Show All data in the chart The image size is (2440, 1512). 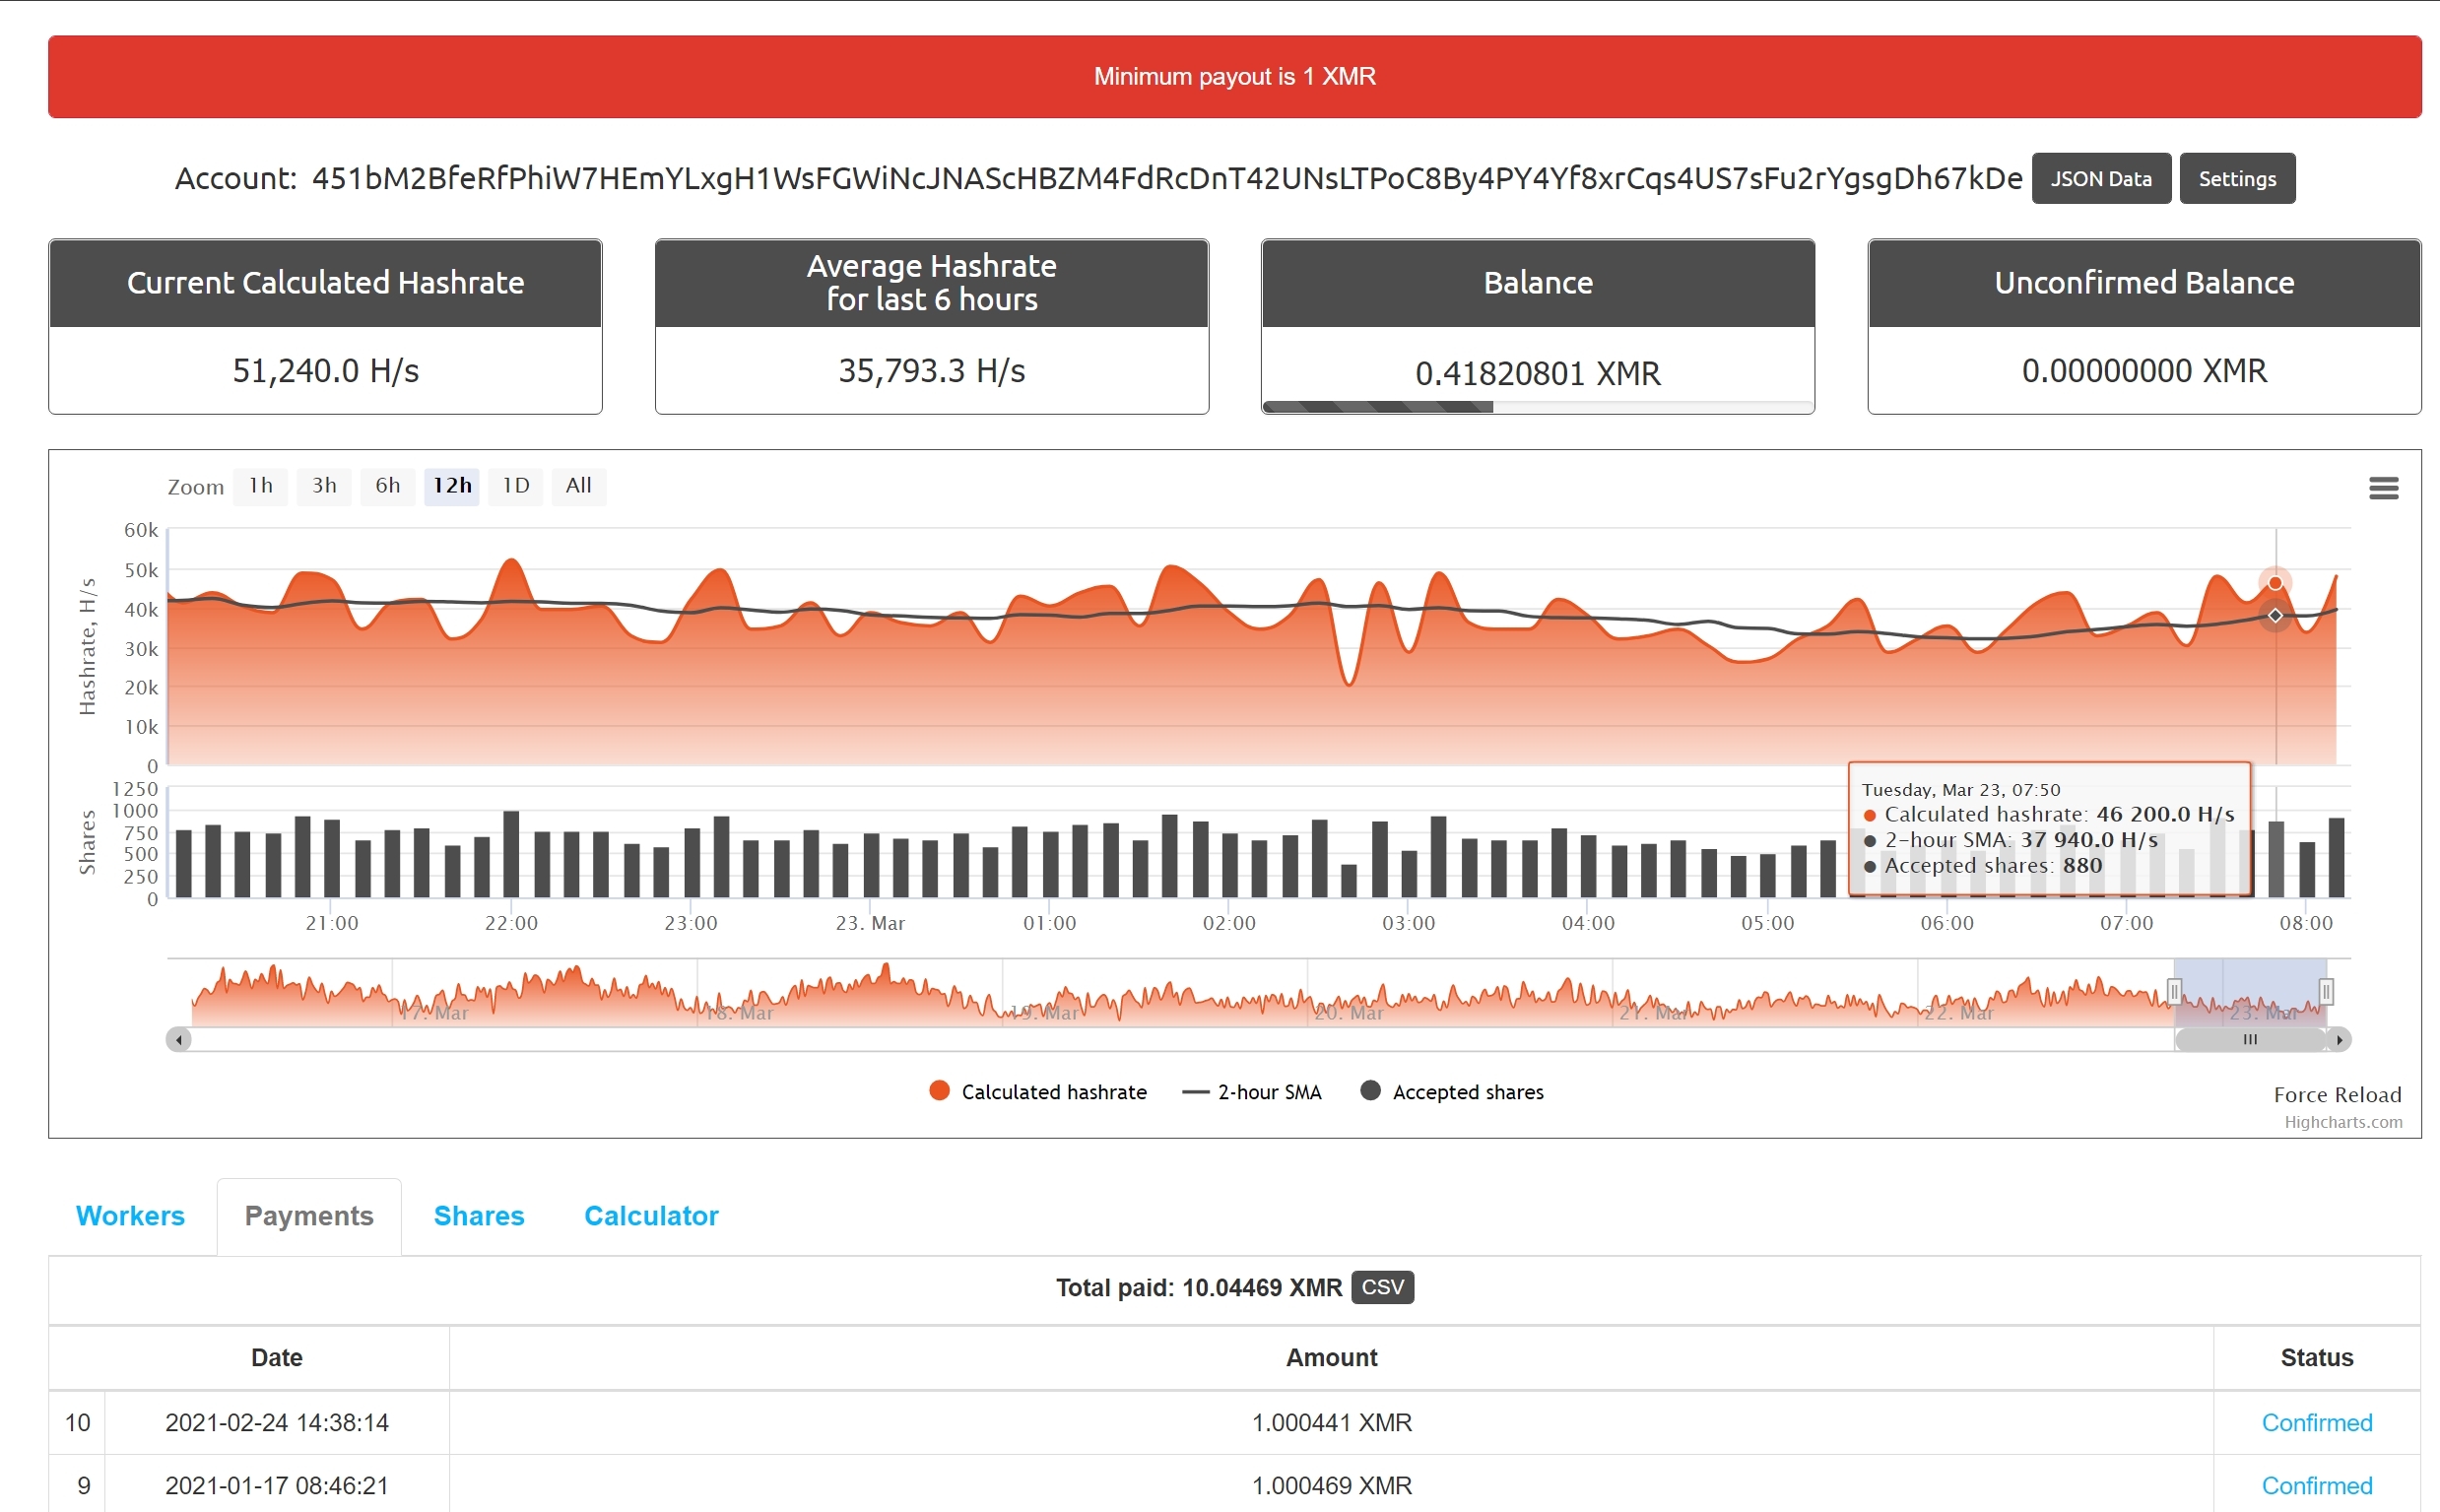[579, 486]
